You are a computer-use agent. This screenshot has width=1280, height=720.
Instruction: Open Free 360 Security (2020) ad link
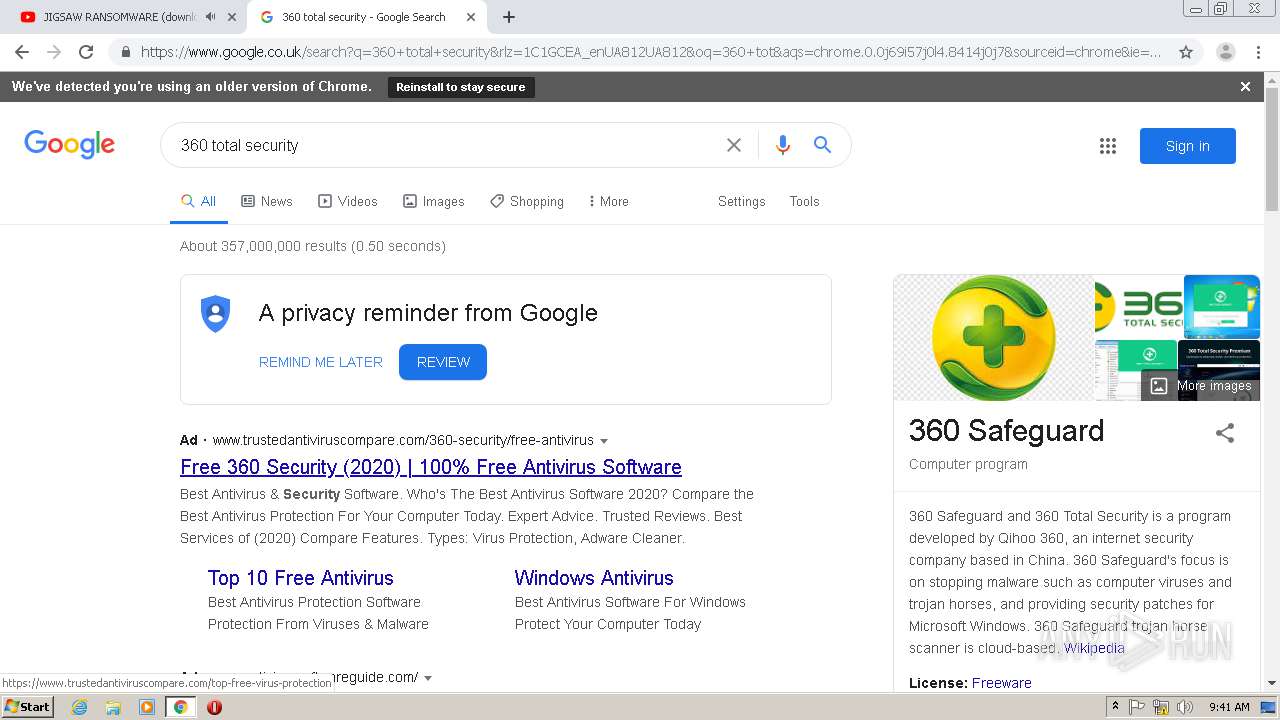[x=431, y=467]
